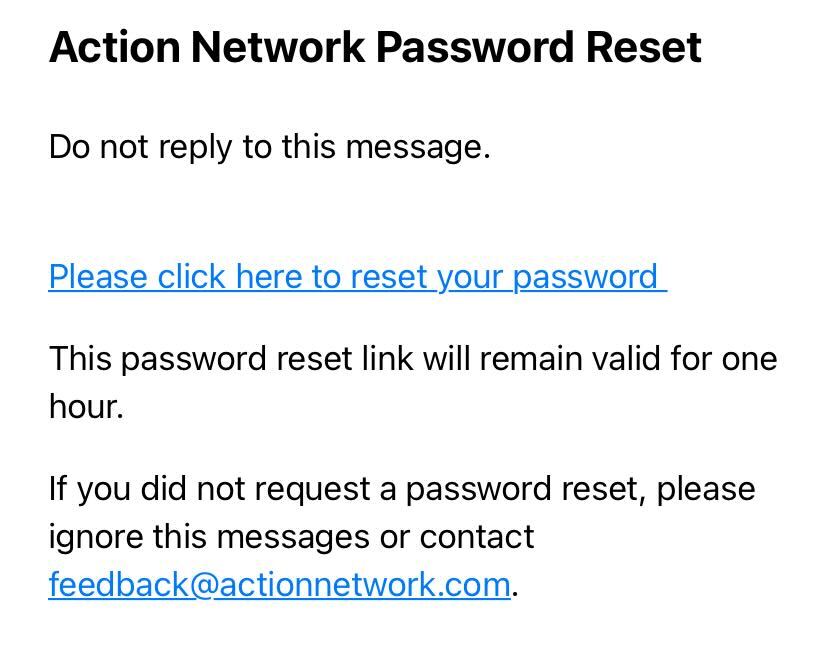The height and width of the screenshot is (668, 828).
Task: Click the "actionnetwork.com" domain in the email link
Action: click(364, 585)
